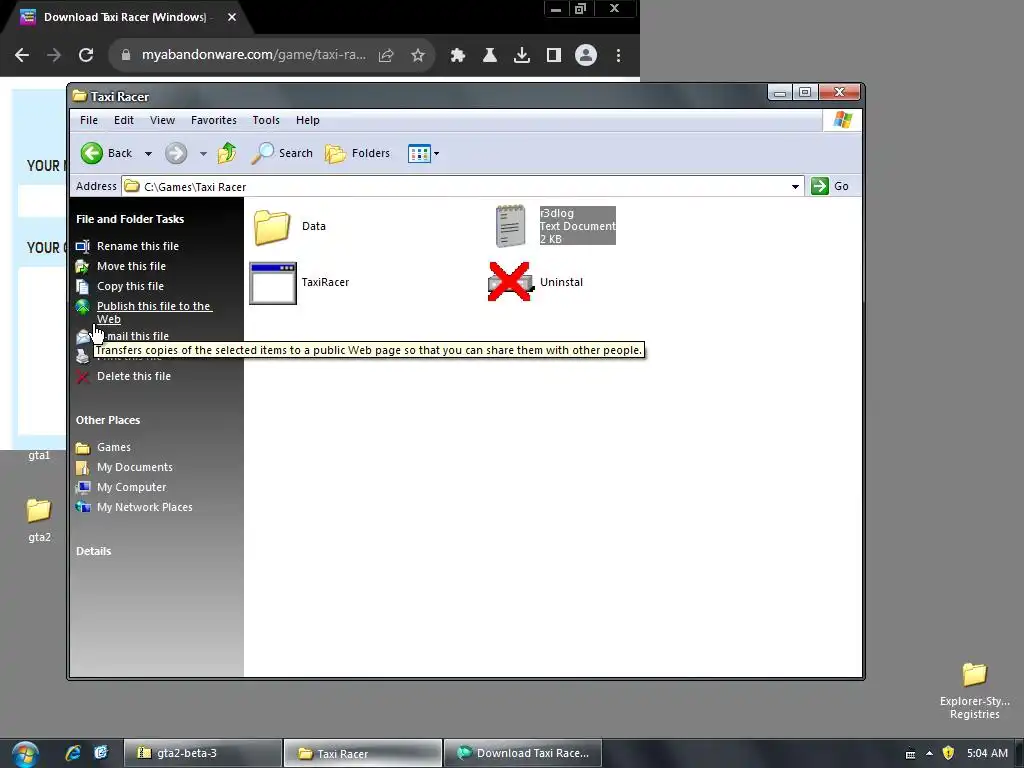Open the Favorites menu
The height and width of the screenshot is (768, 1024).
click(x=214, y=120)
